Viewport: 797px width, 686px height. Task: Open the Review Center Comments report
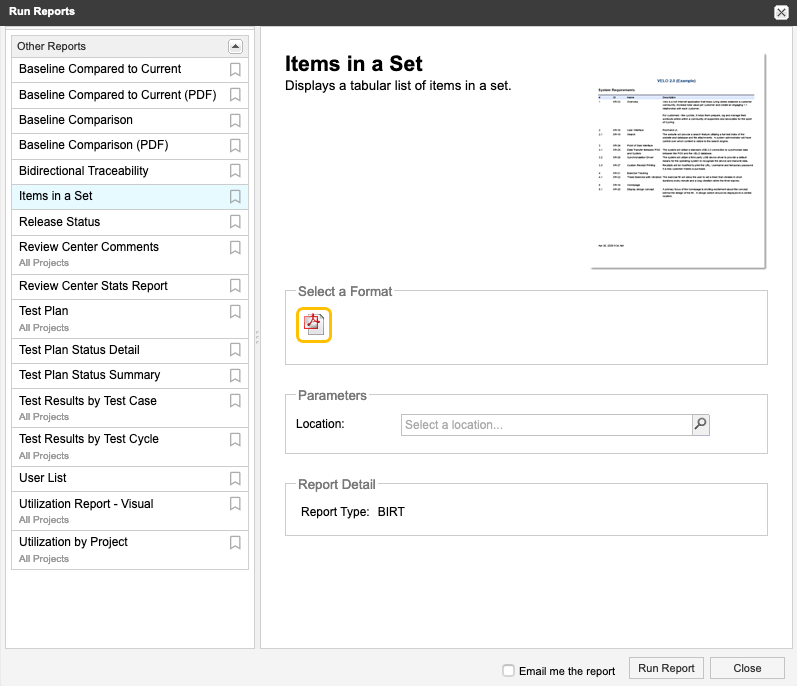coord(130,255)
